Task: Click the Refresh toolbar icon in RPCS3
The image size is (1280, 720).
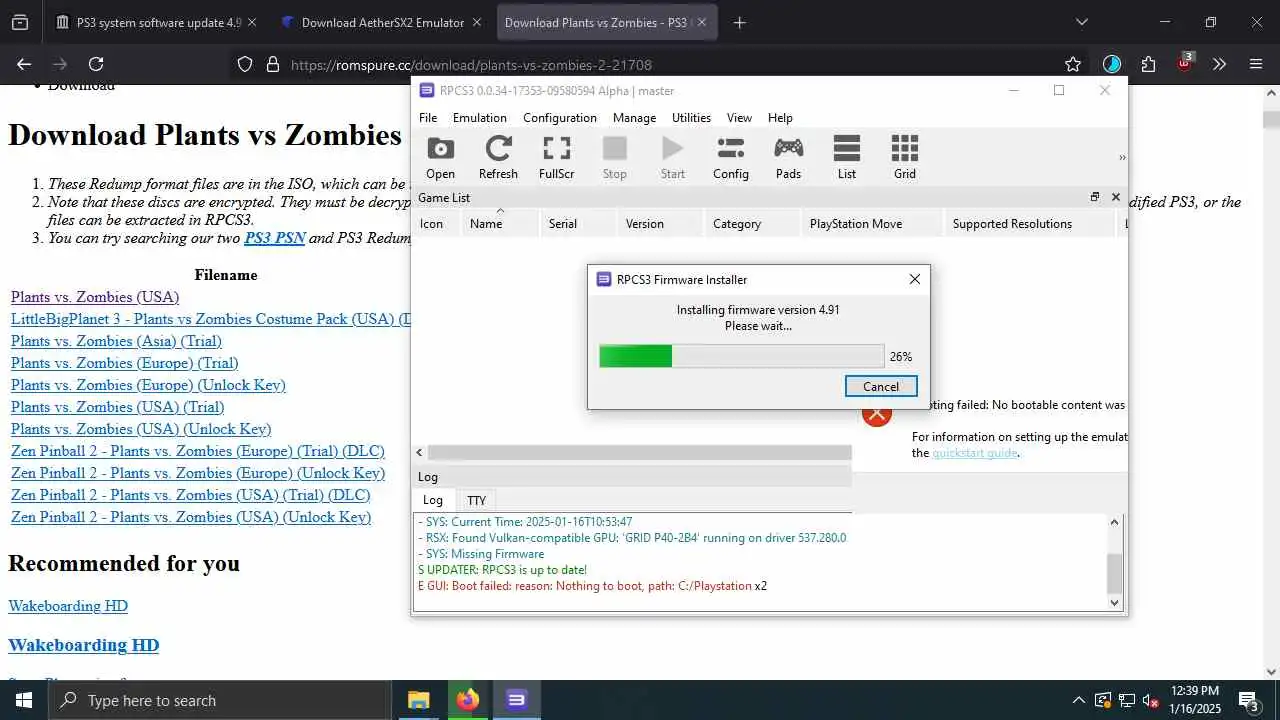Action: point(498,158)
